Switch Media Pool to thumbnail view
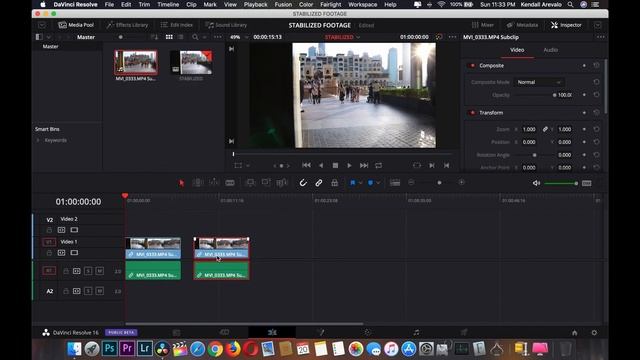640x360 pixels. tap(169, 37)
